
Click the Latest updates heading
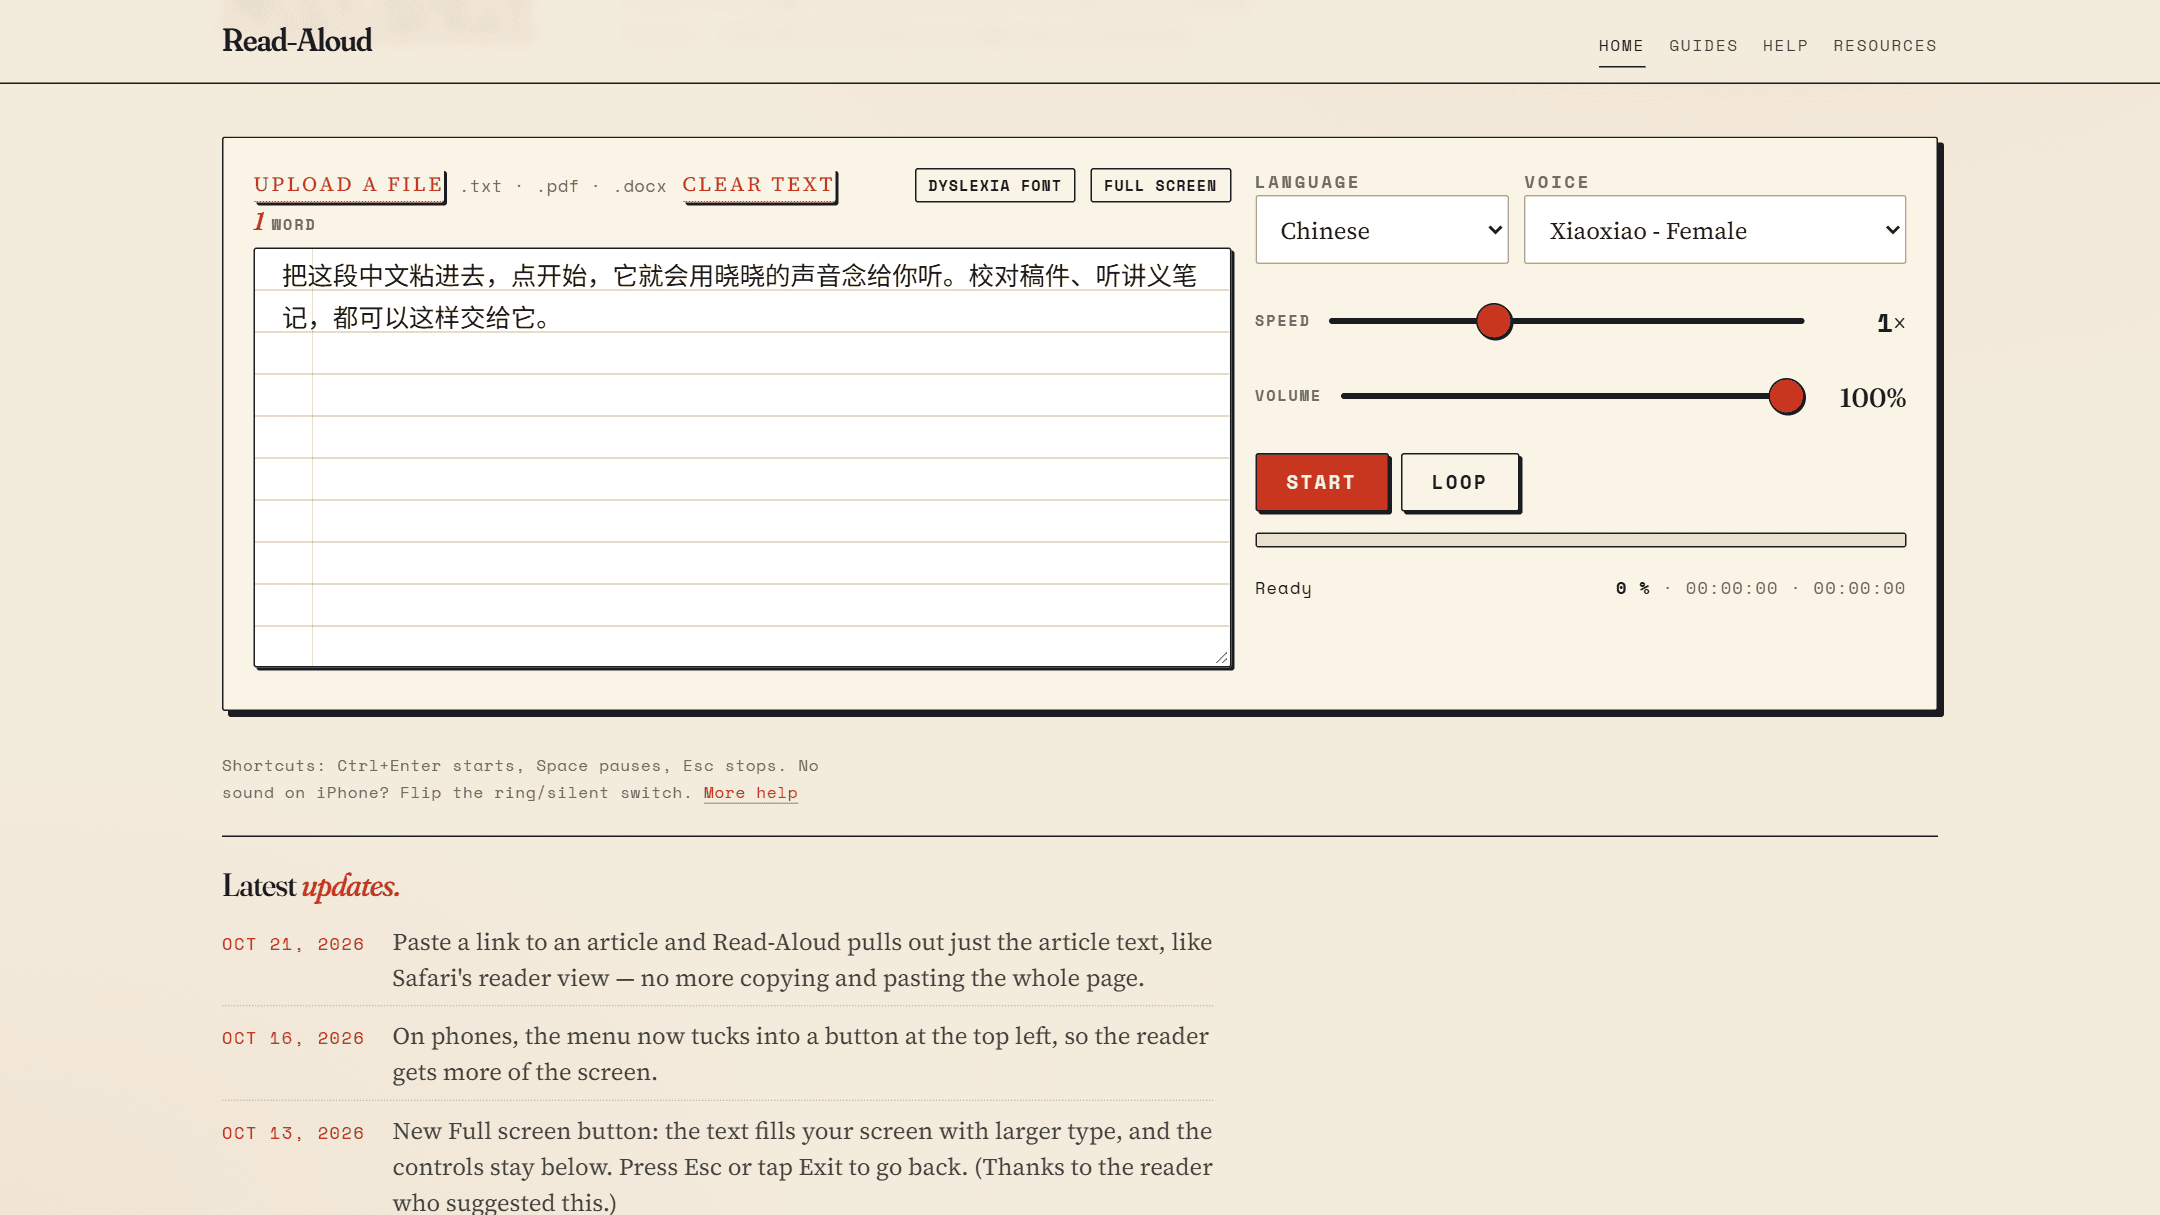[x=311, y=886]
